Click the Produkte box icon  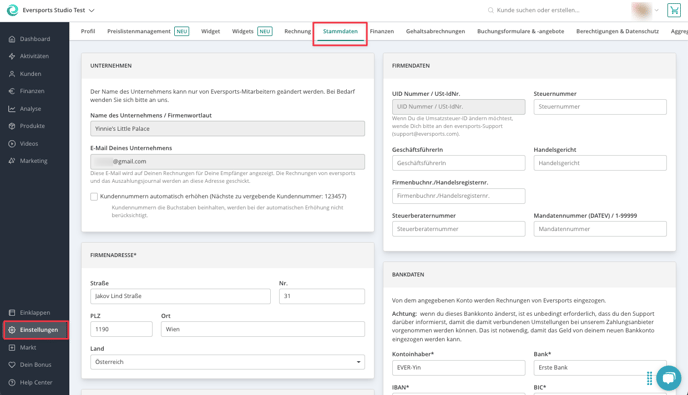(x=12, y=126)
